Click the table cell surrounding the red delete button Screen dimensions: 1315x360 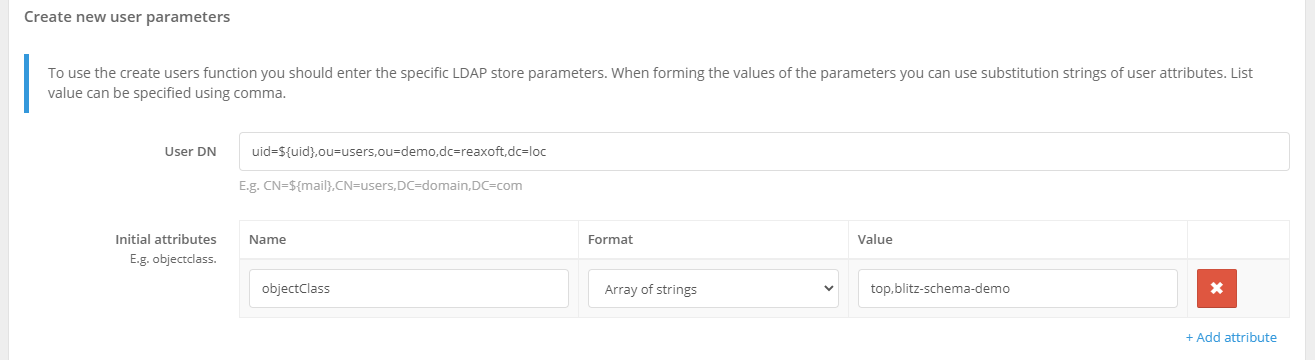[x=1238, y=288]
